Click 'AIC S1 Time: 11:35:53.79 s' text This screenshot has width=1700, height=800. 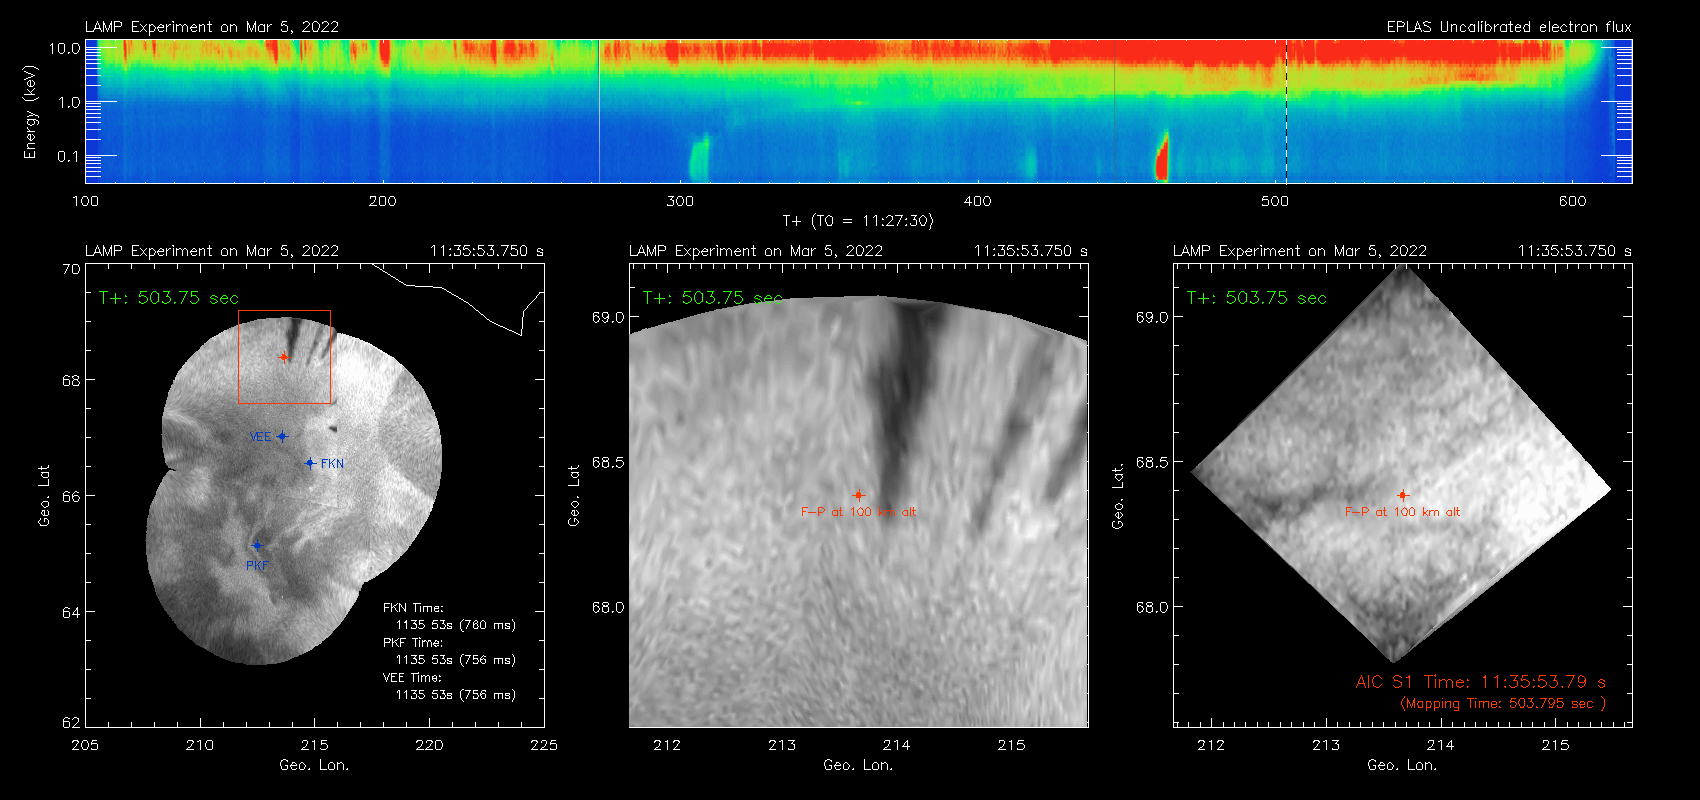coord(1481,682)
